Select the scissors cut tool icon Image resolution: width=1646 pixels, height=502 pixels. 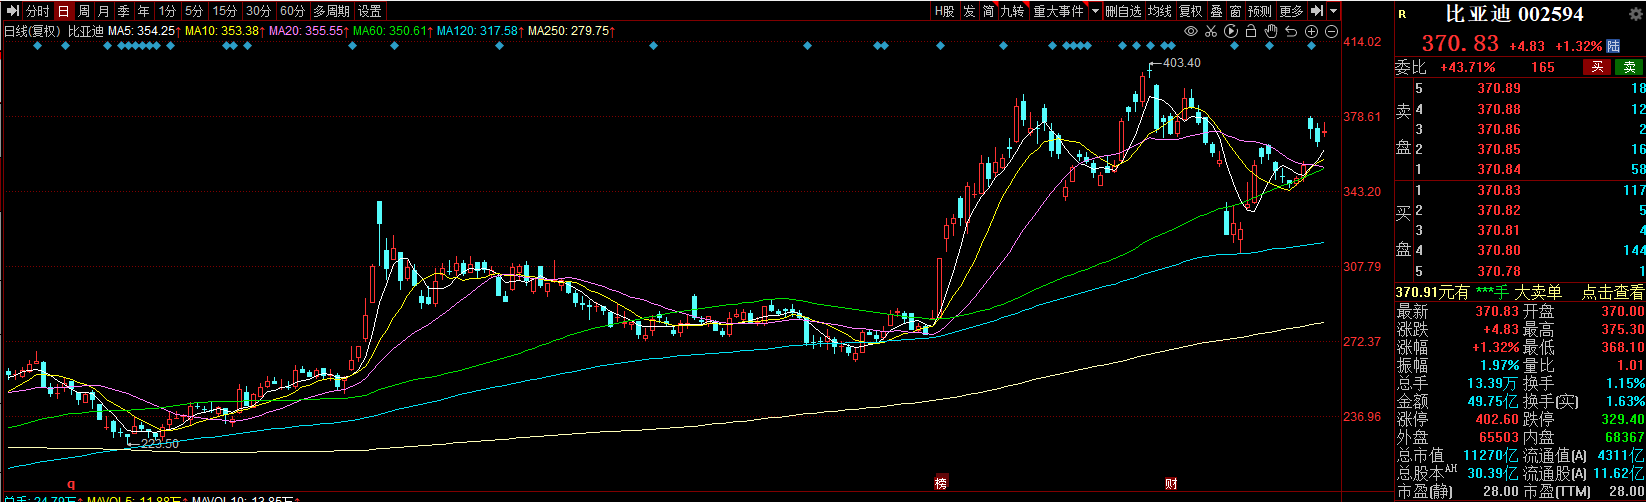coord(1211,31)
